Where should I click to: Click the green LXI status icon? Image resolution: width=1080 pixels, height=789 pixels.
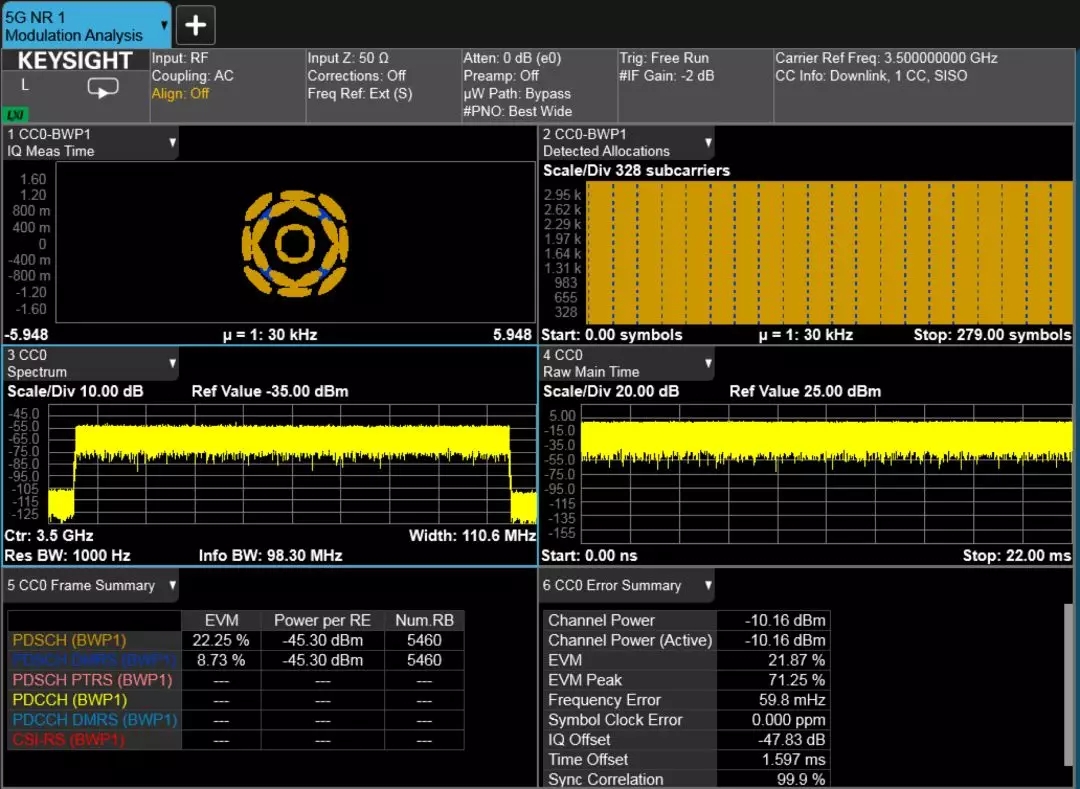tap(16, 114)
